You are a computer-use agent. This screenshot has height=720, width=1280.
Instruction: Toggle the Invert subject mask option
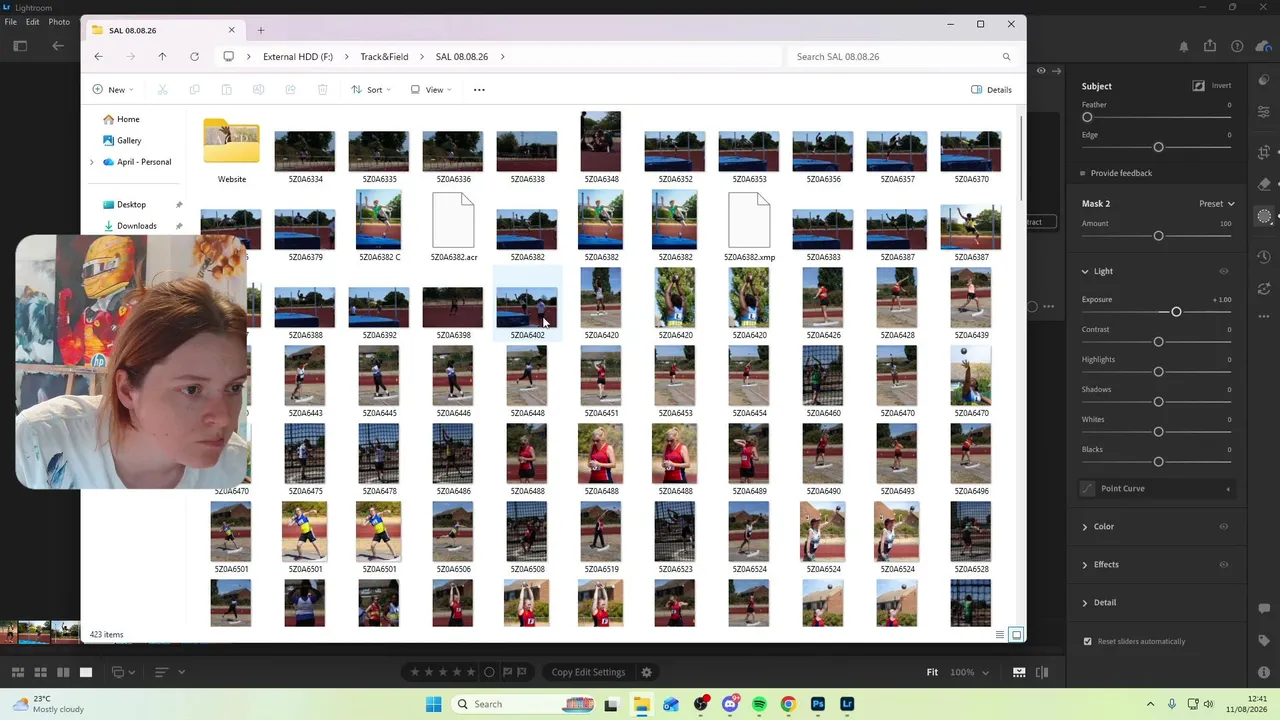pos(1211,86)
